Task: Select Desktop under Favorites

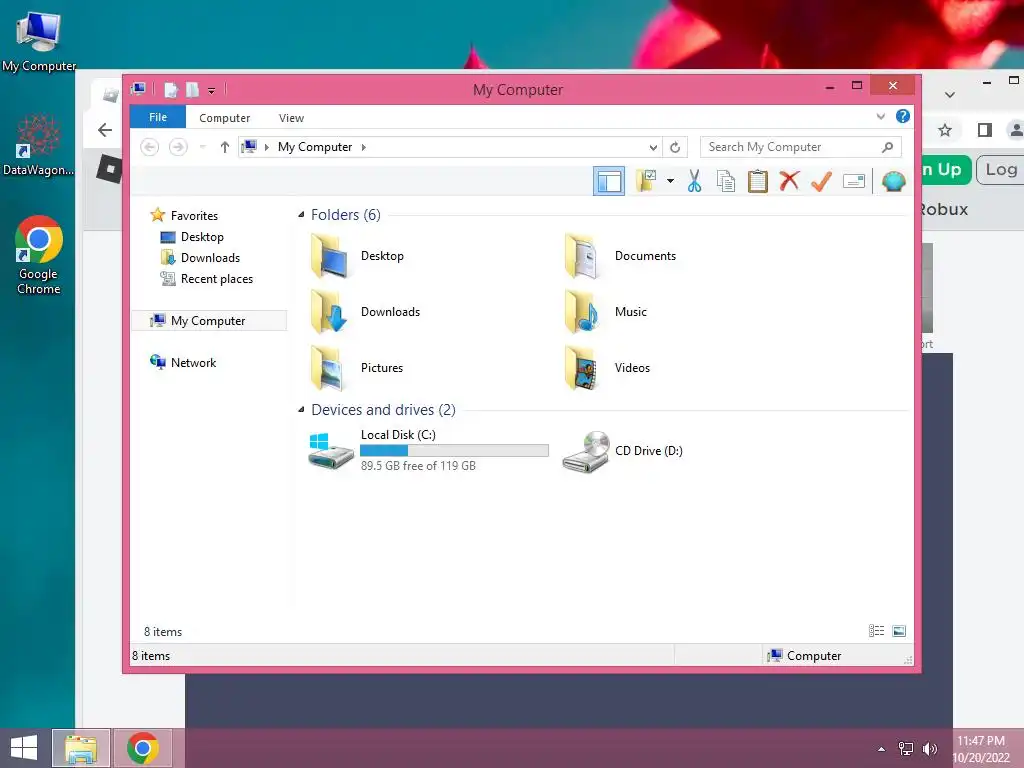Action: [x=192, y=236]
